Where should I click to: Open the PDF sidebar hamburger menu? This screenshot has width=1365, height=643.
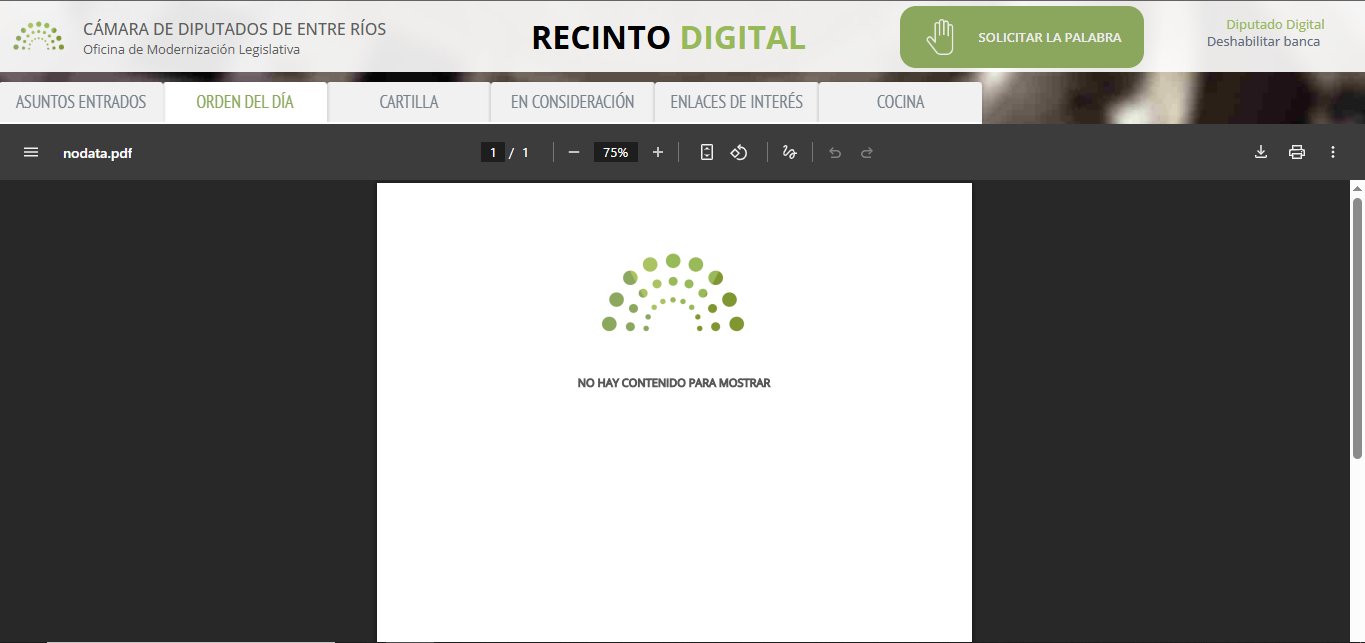[x=31, y=152]
